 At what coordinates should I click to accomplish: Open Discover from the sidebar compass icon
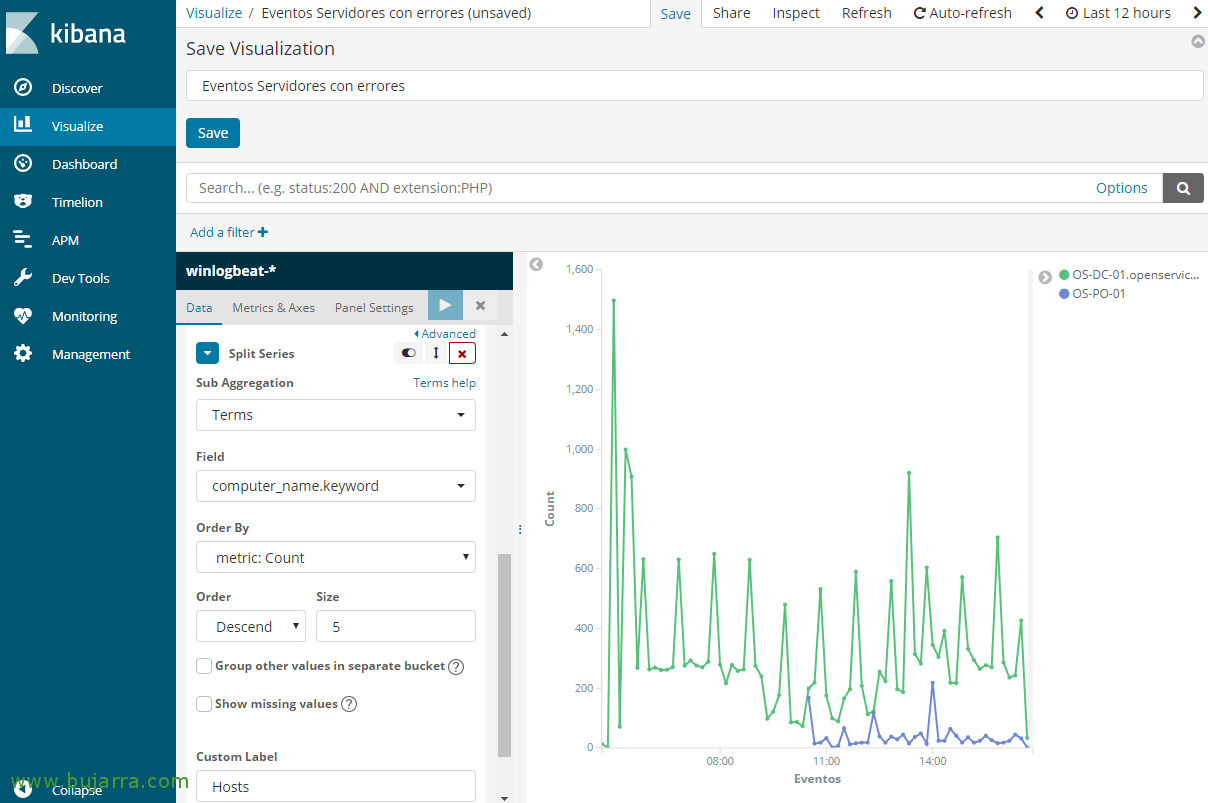click(x=23, y=88)
